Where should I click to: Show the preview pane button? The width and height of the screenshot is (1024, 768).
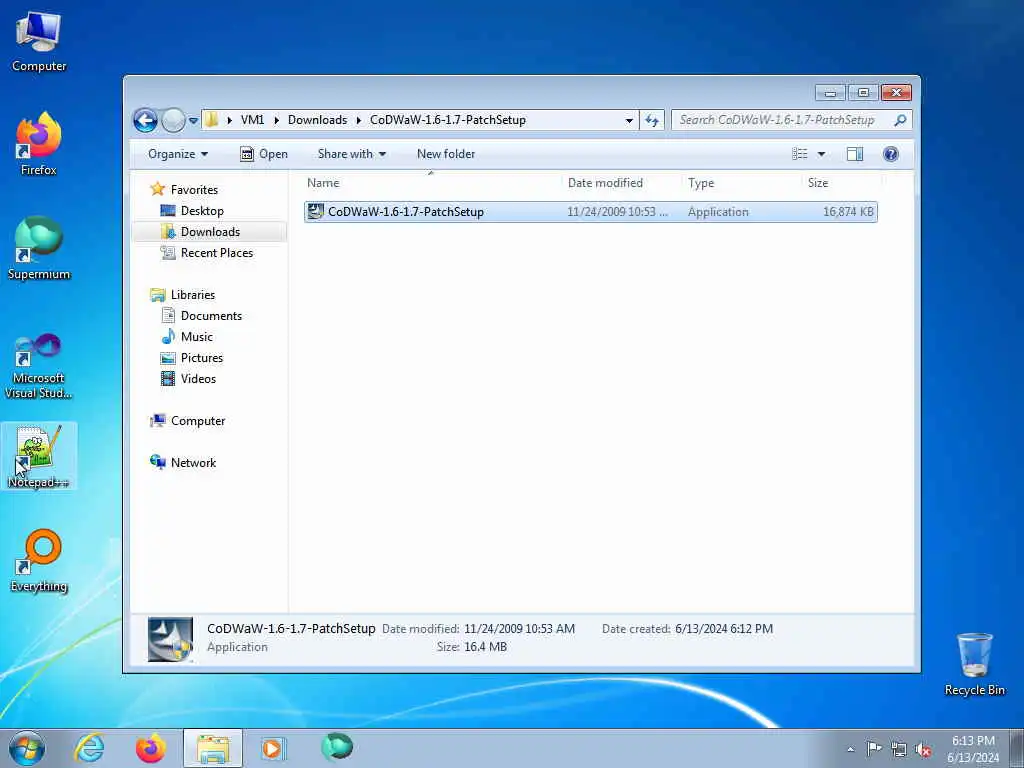click(855, 154)
